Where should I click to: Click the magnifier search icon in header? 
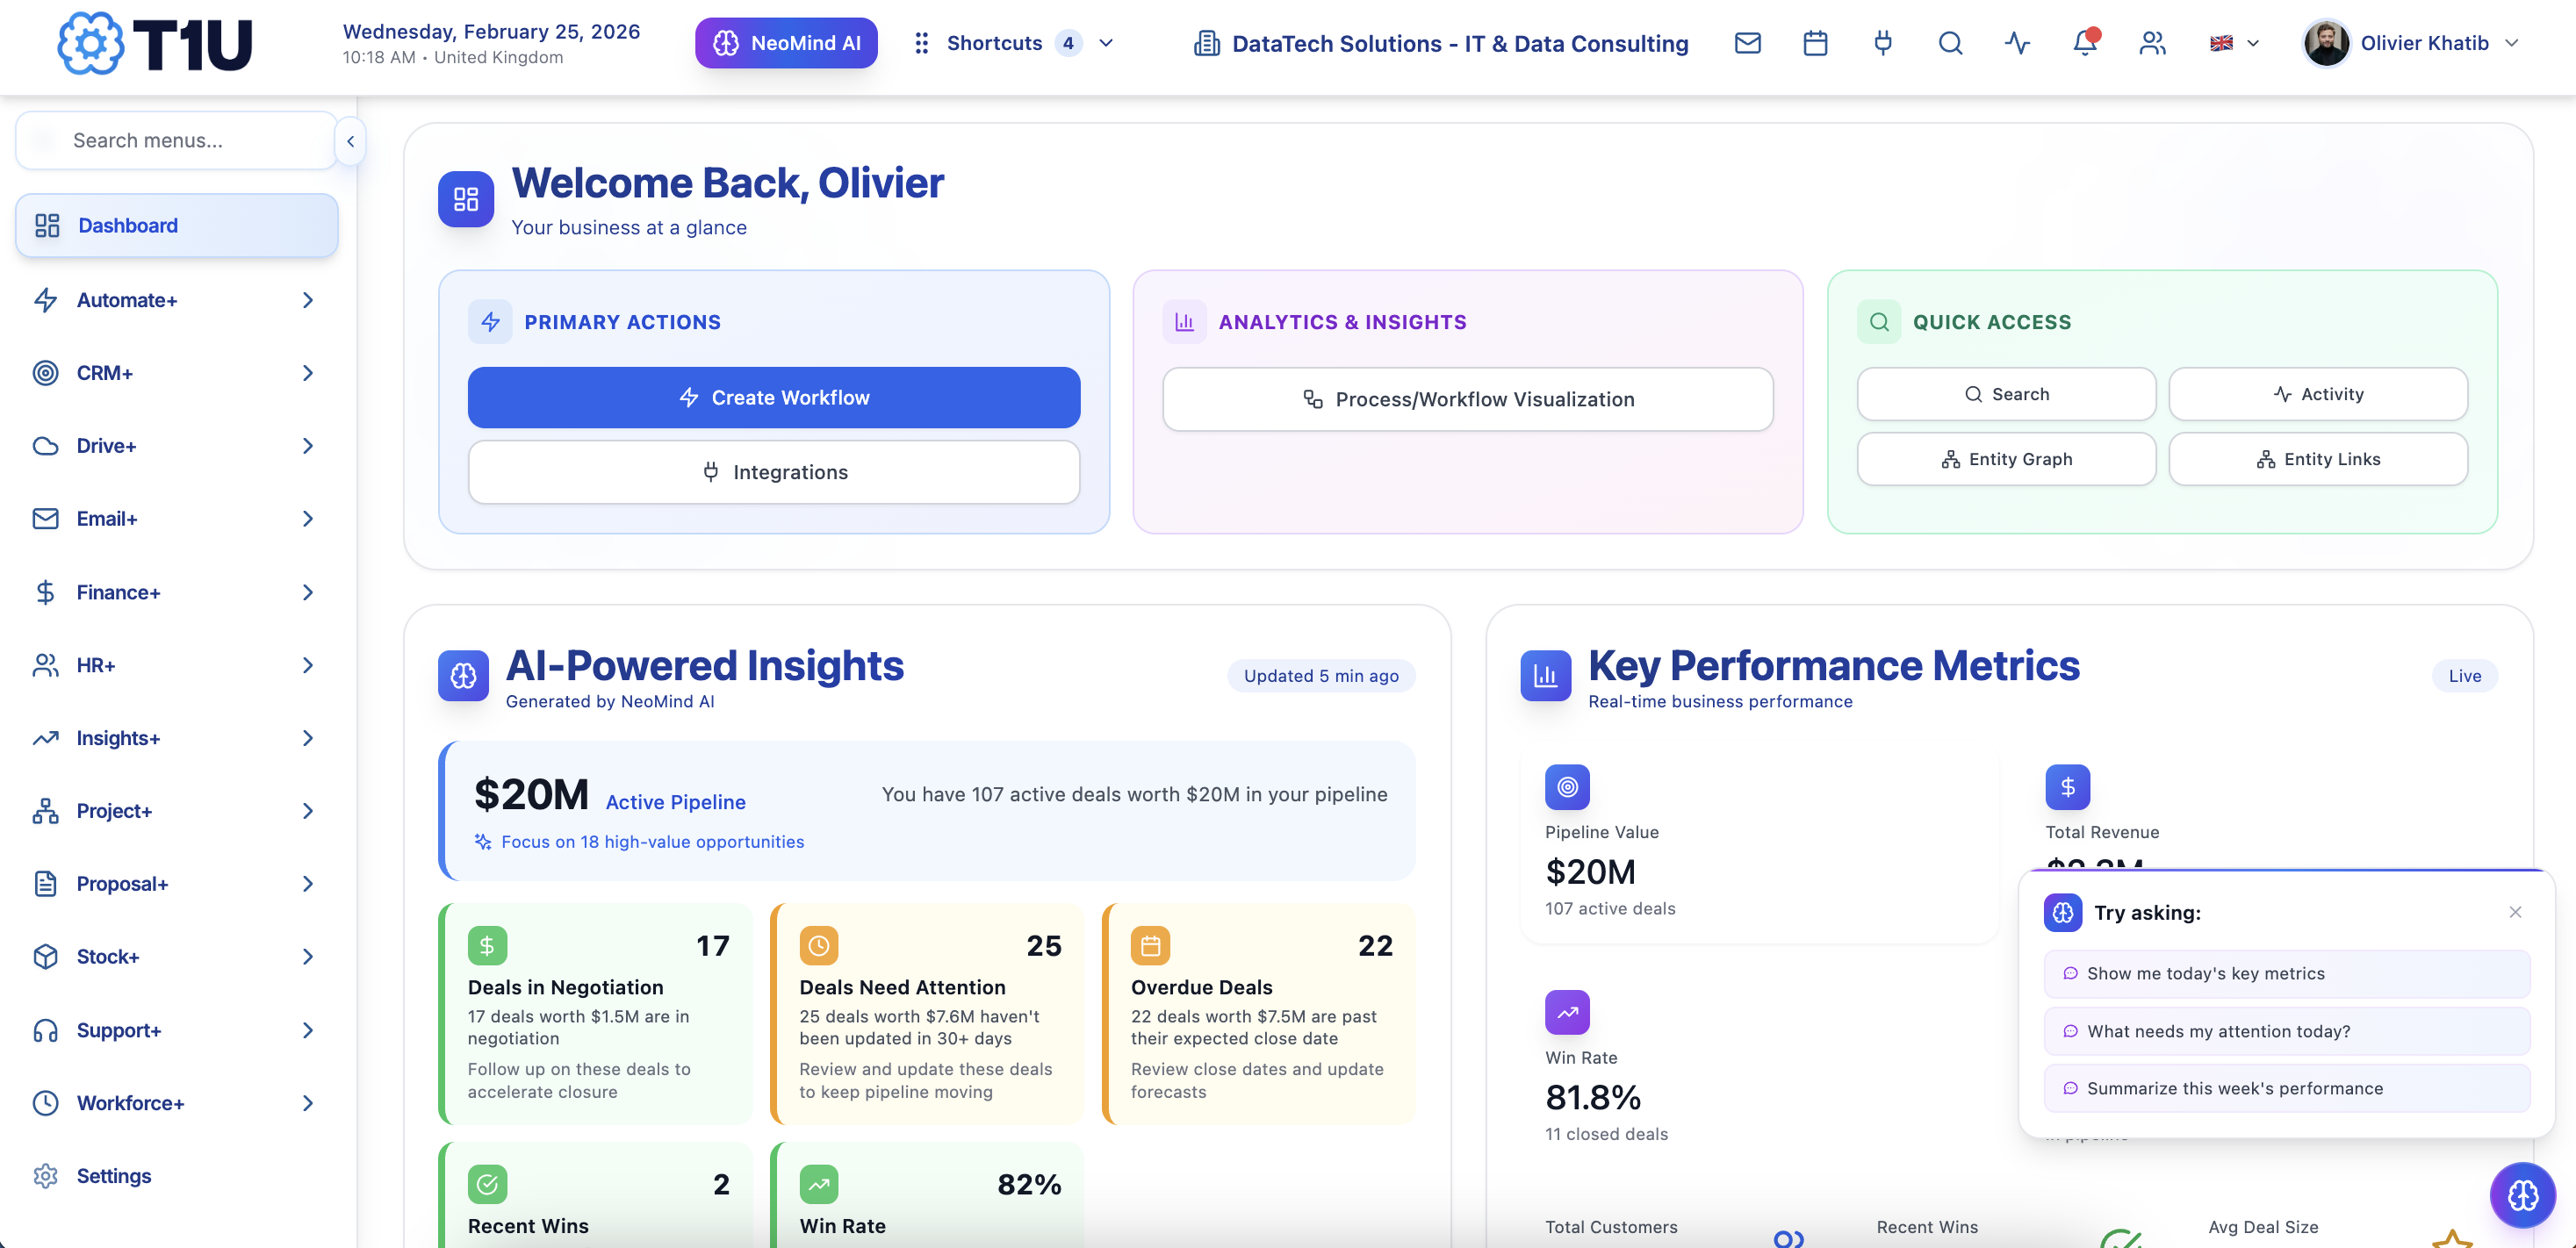(1950, 43)
